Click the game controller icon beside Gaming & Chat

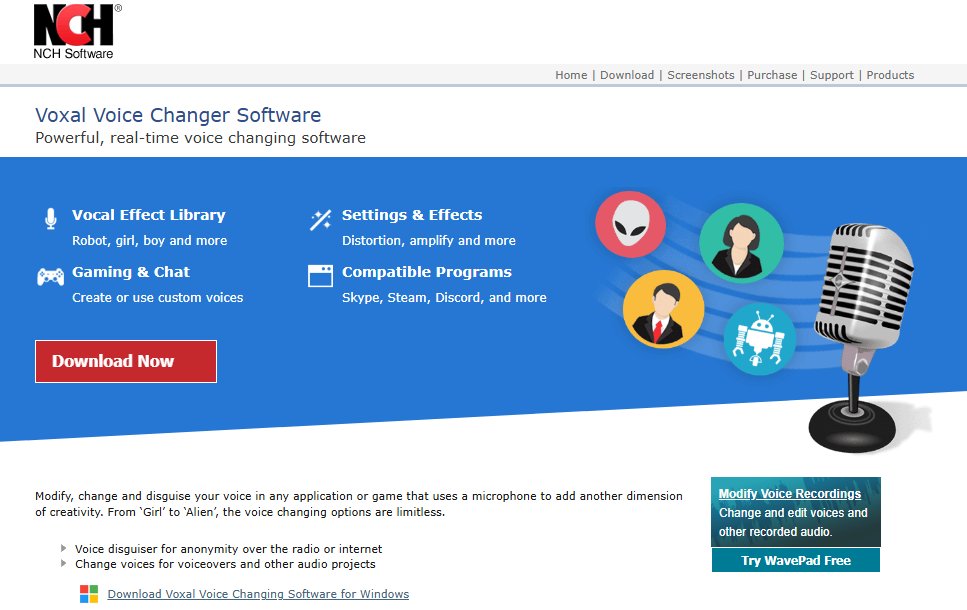tap(51, 277)
